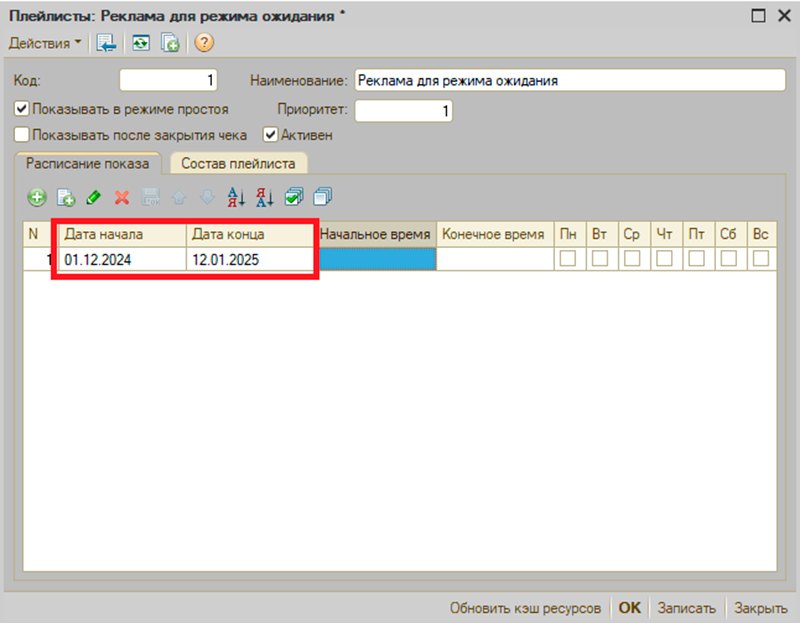Click the Наименование input field
Screen dimensions: 800x623
click(x=570, y=80)
